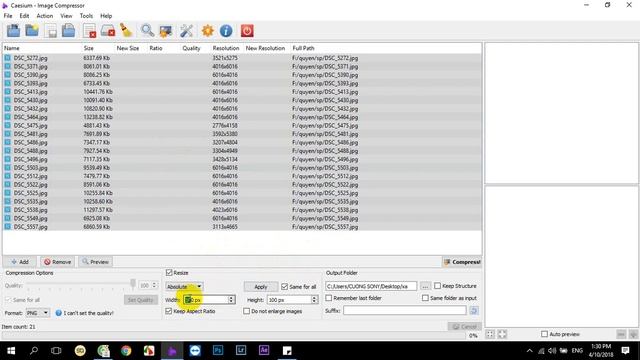Click the Apply resize button
Viewport: 640px width, 360px height.
260,287
